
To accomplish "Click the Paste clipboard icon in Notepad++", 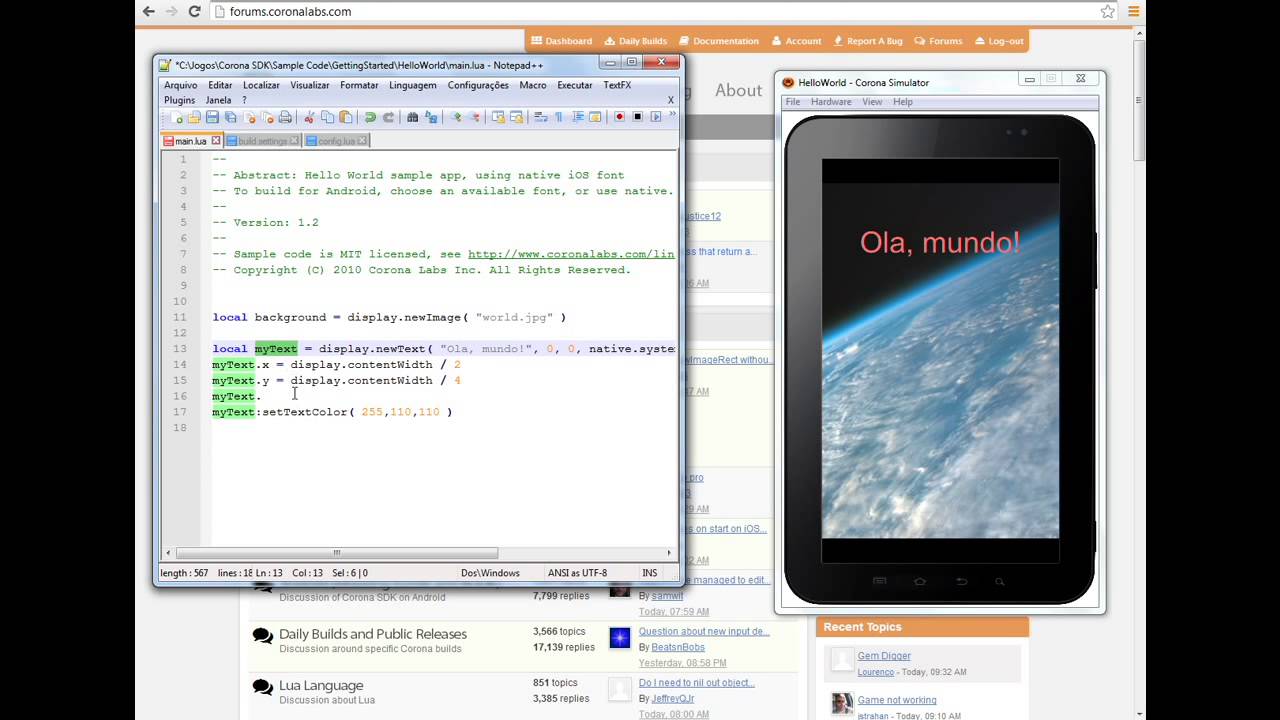I will 346,117.
